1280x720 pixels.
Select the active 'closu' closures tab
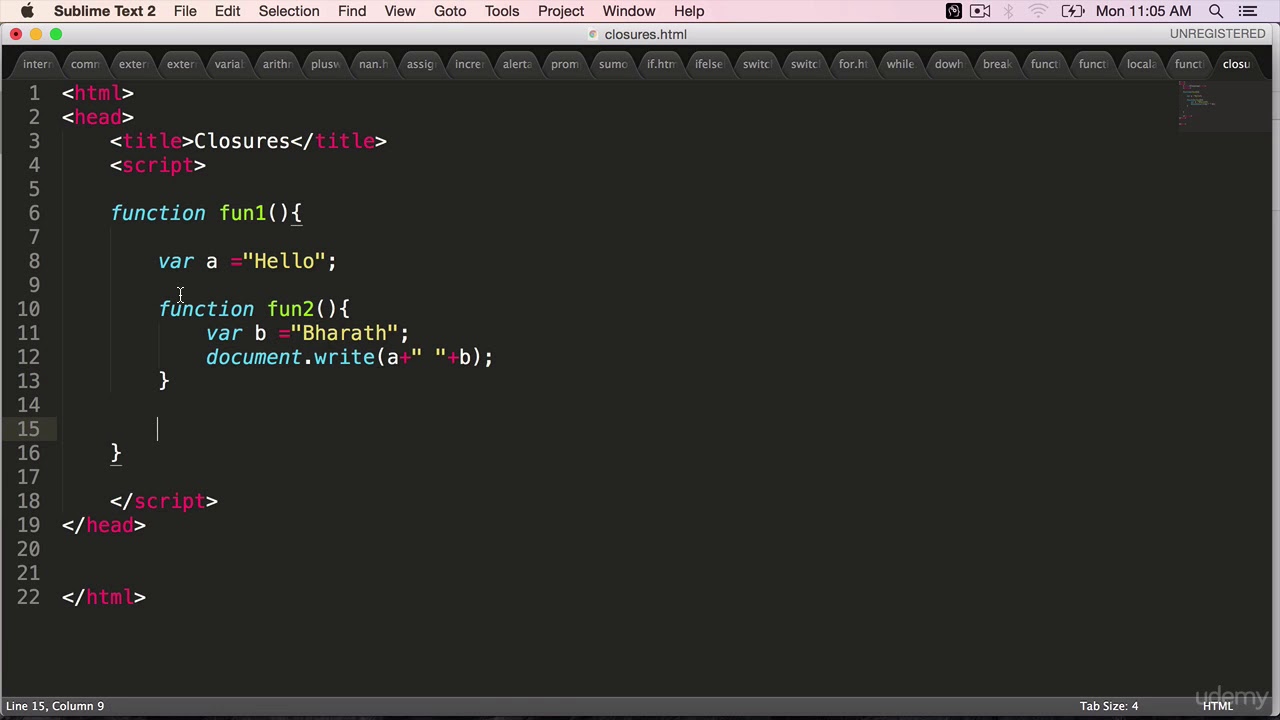(x=1237, y=64)
